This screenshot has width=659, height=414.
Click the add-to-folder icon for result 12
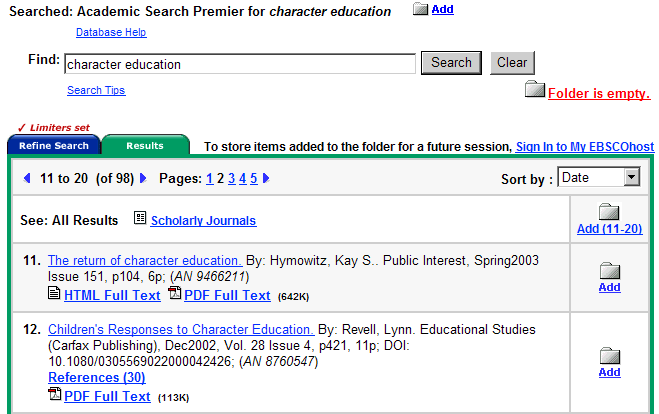point(609,355)
